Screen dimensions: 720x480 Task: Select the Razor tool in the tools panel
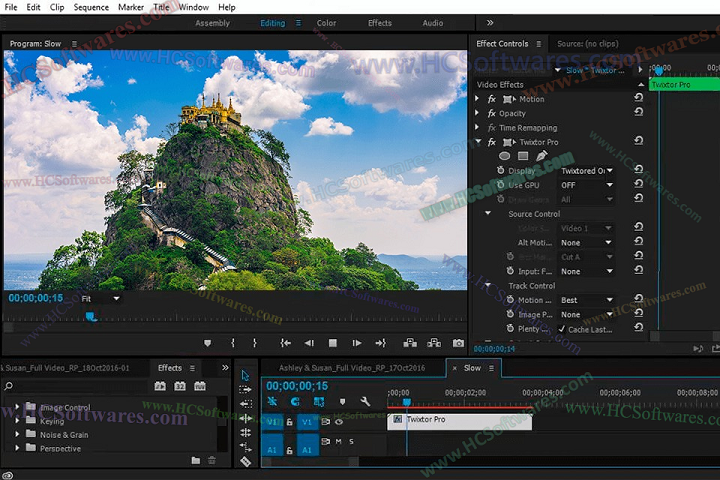click(246, 461)
